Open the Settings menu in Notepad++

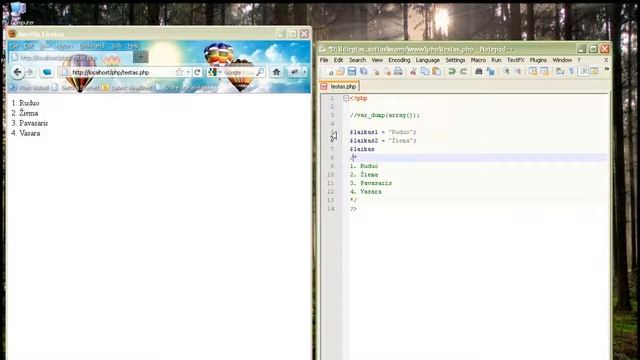455,60
